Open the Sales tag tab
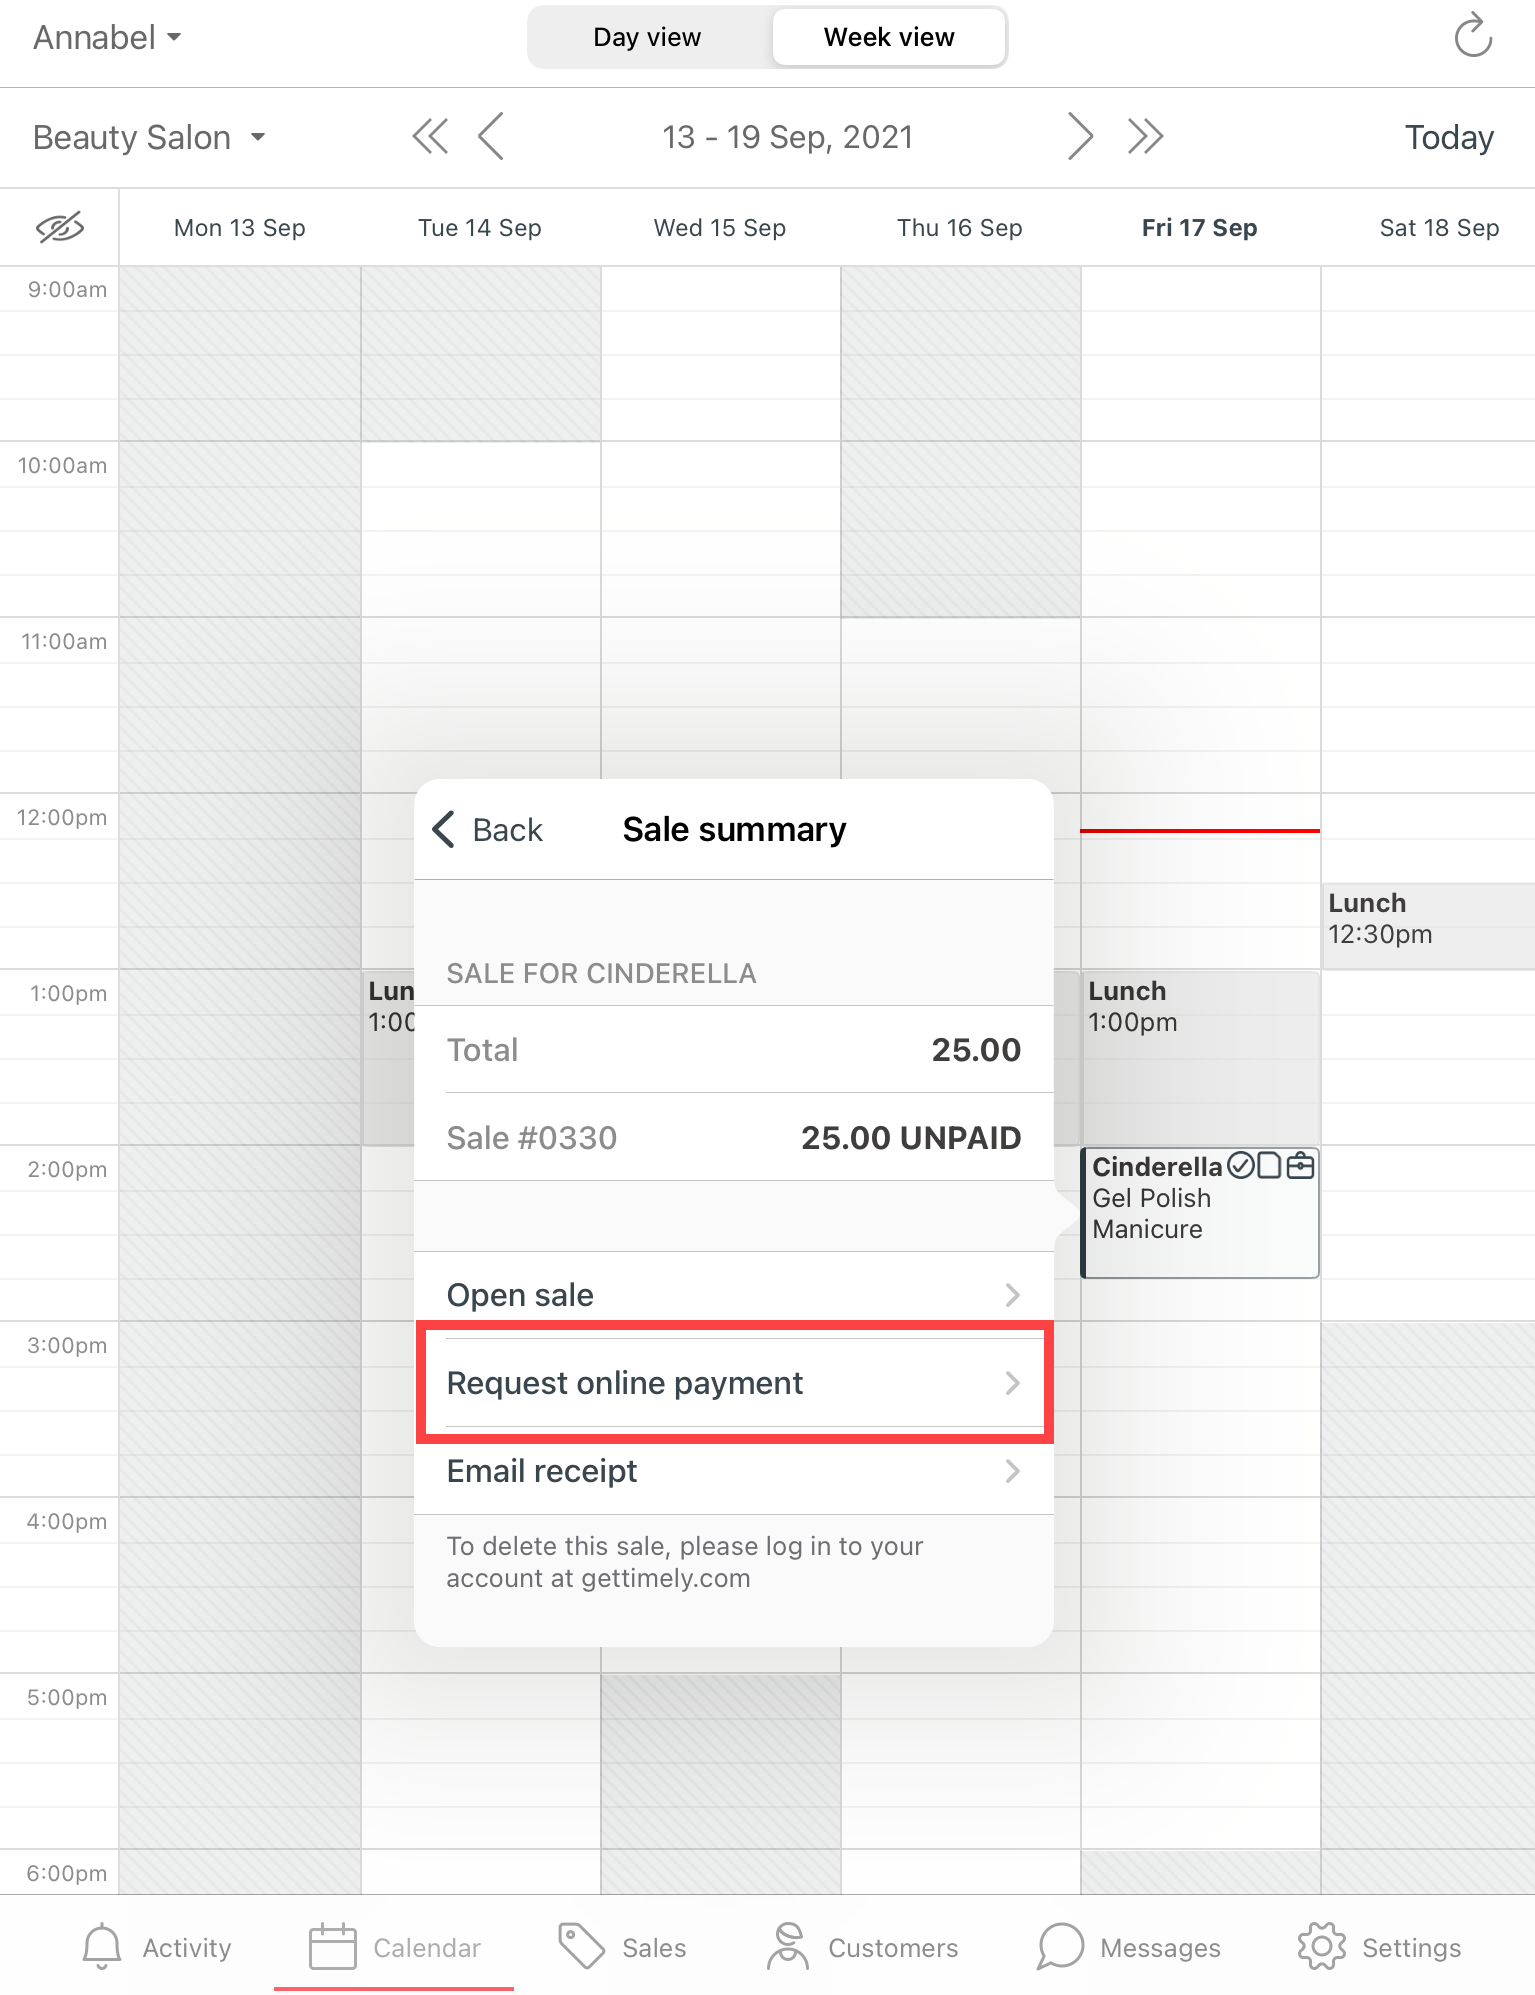The image size is (1535, 1995). pos(622,1947)
